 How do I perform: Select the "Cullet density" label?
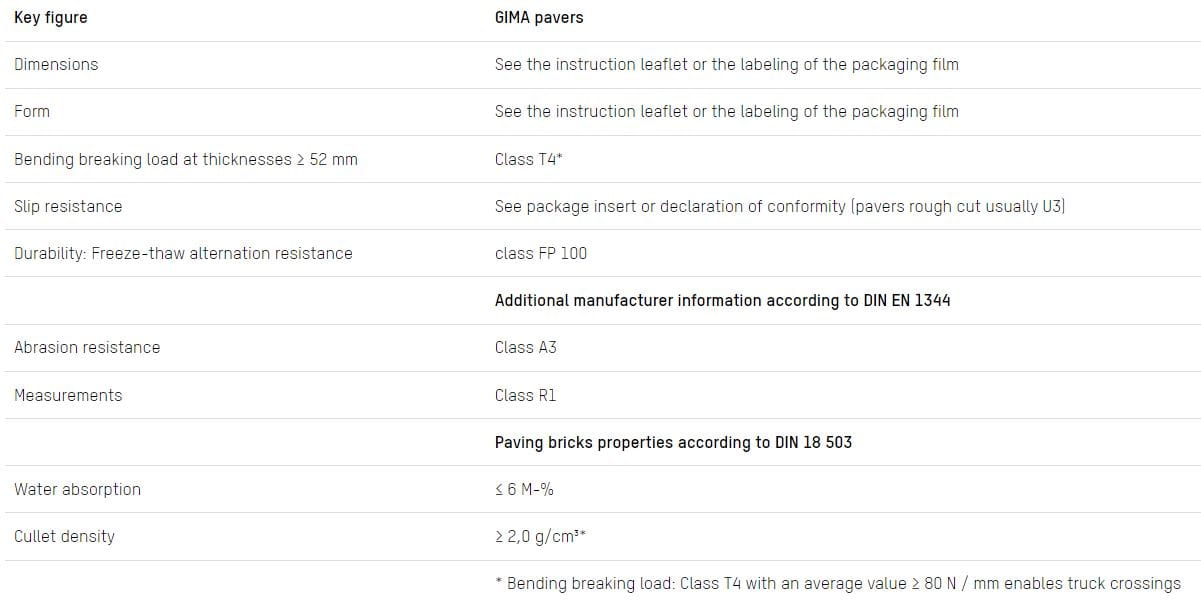pyautogui.click(x=64, y=536)
